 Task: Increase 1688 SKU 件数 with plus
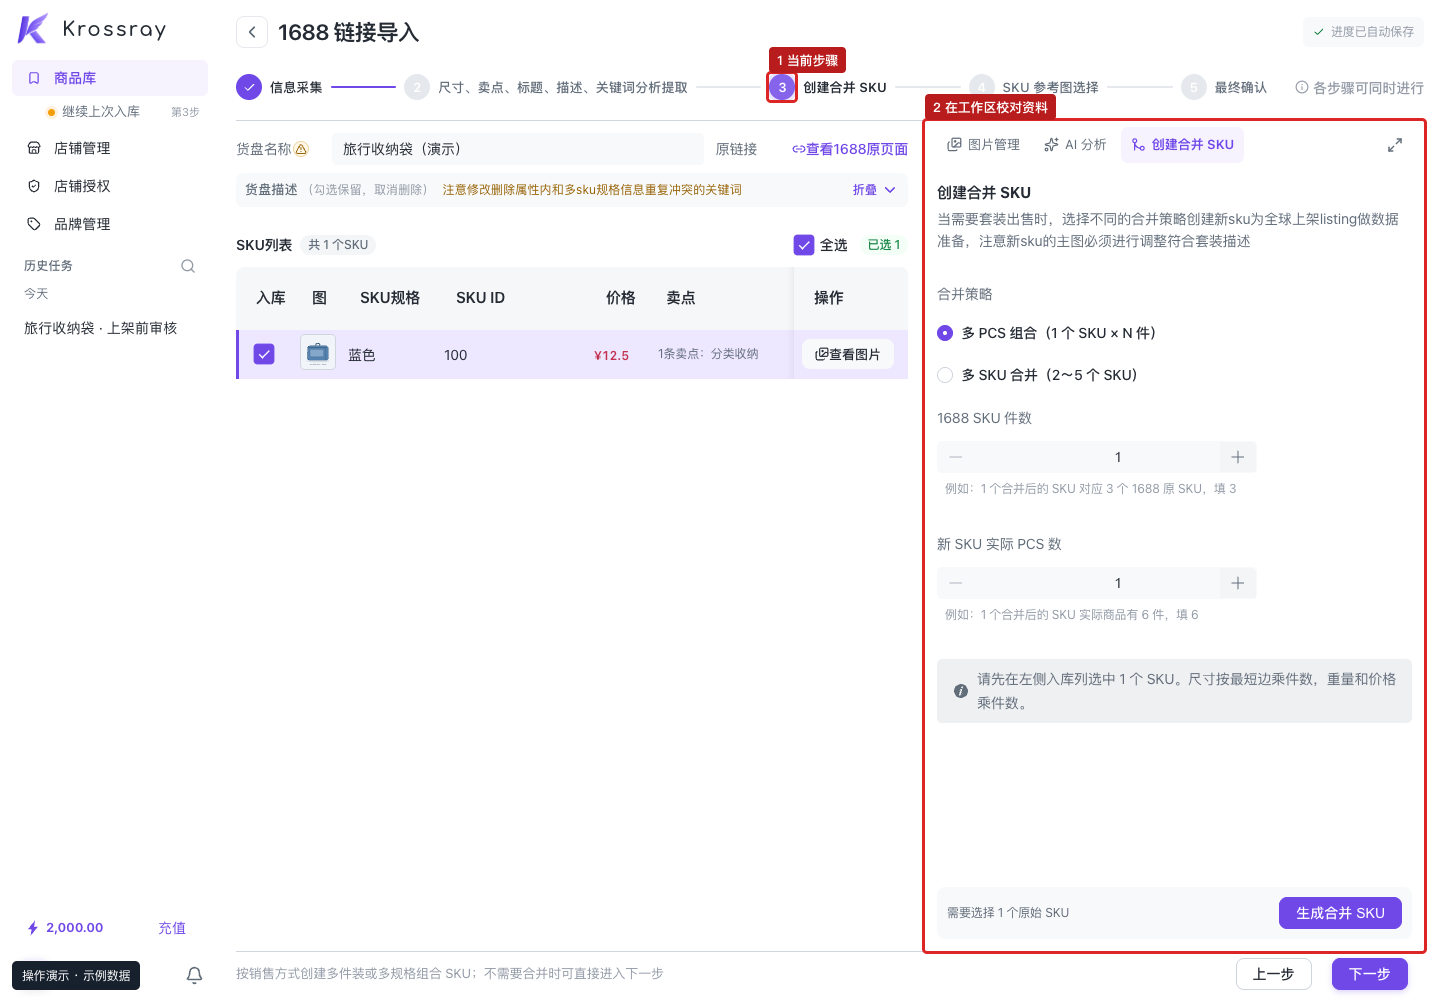[x=1238, y=457]
